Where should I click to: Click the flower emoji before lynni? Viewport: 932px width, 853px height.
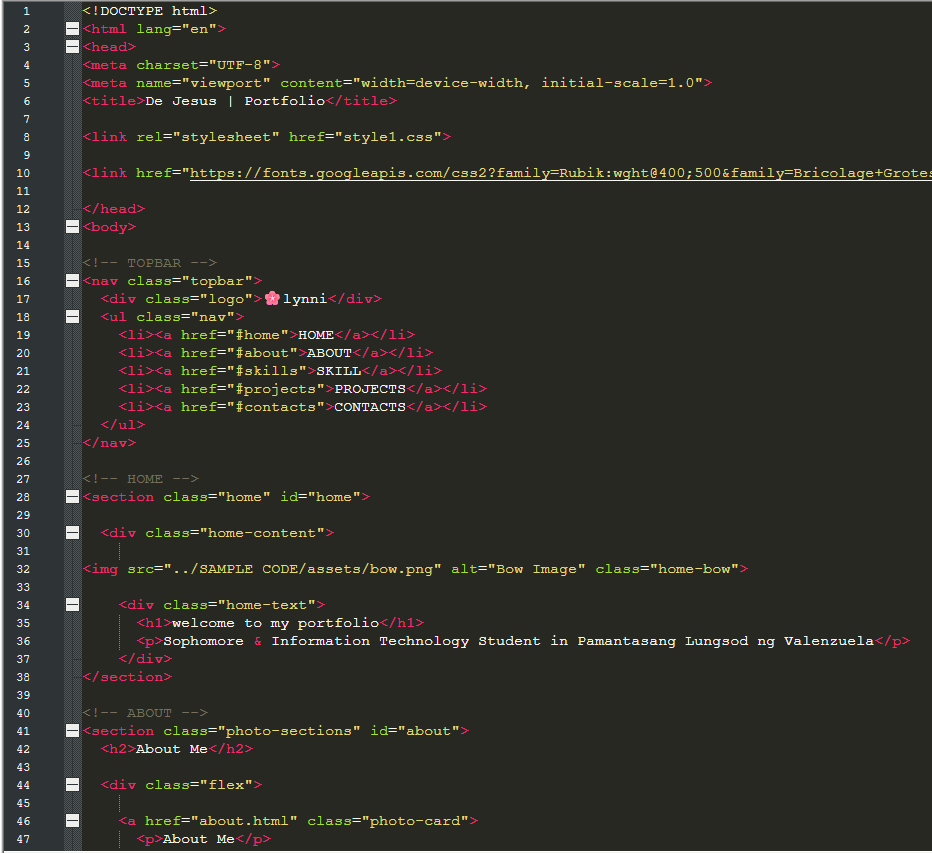coord(272,298)
